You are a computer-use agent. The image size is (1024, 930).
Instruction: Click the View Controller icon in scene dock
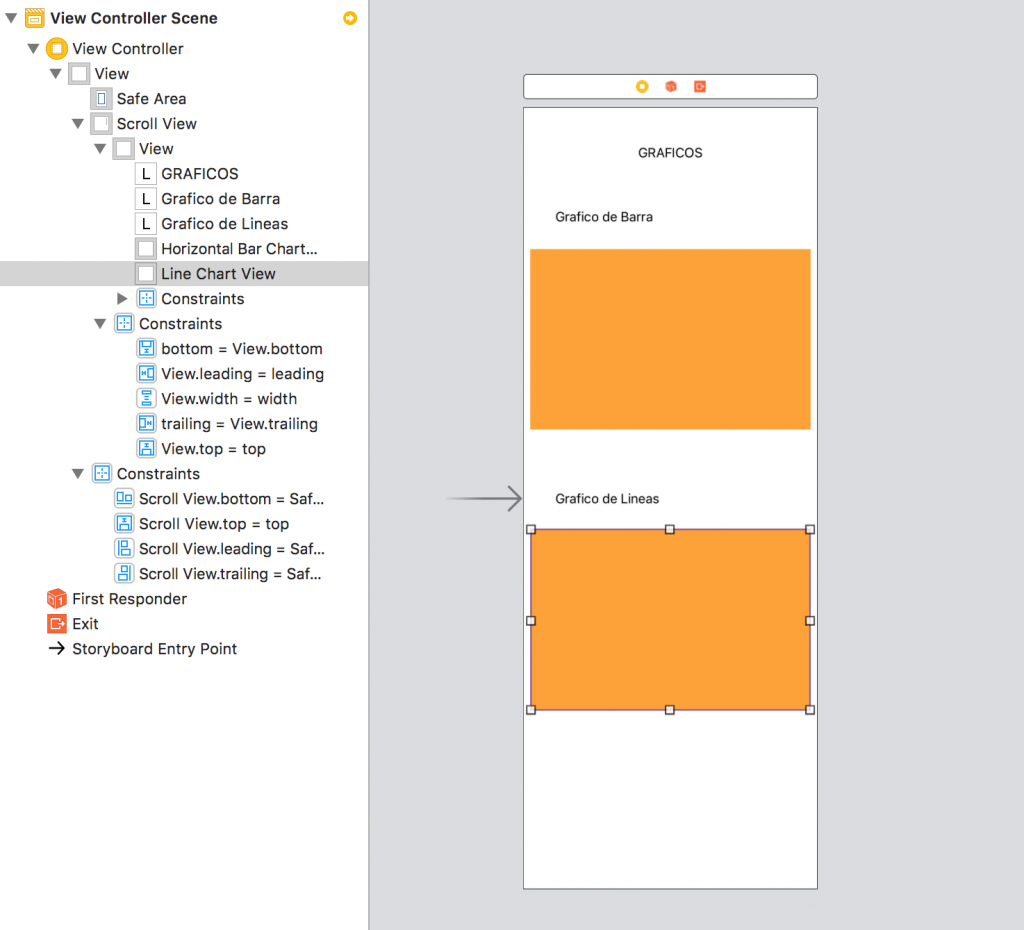point(642,87)
